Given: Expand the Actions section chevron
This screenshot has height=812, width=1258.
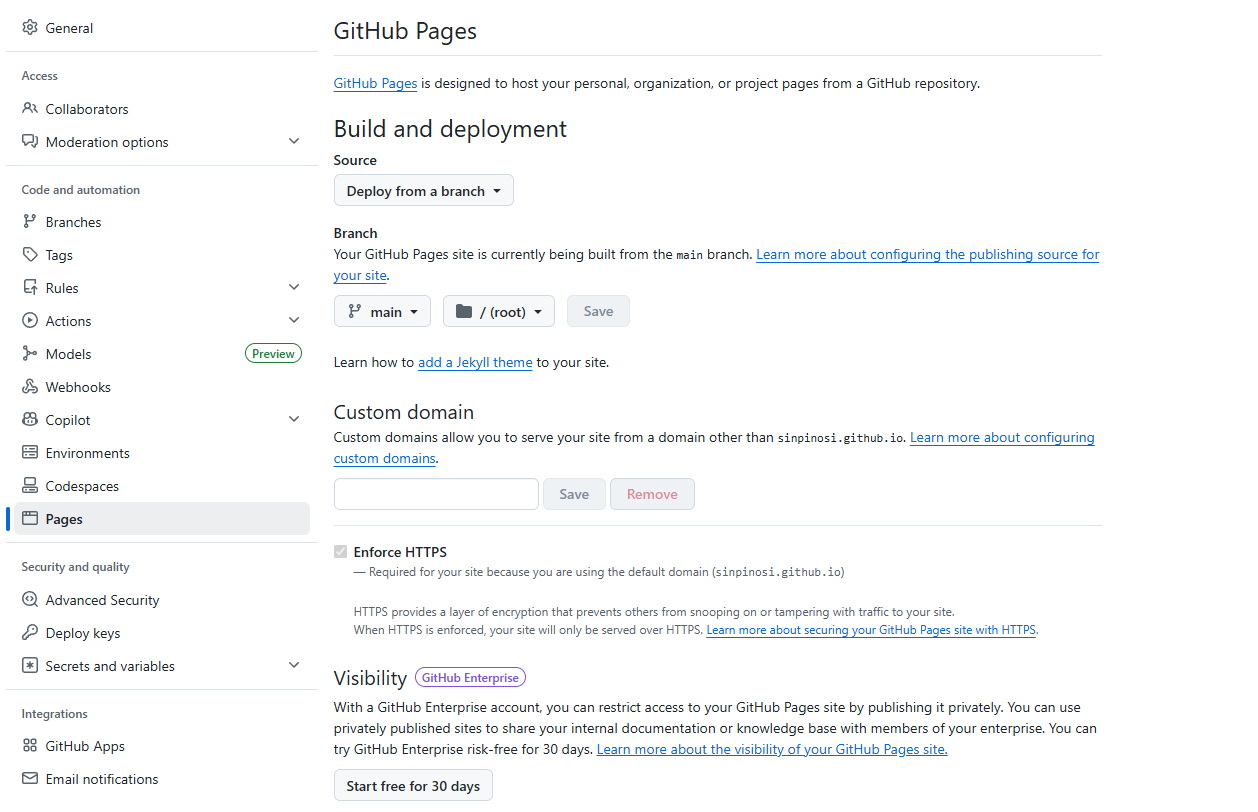Looking at the screenshot, I should click(x=294, y=321).
